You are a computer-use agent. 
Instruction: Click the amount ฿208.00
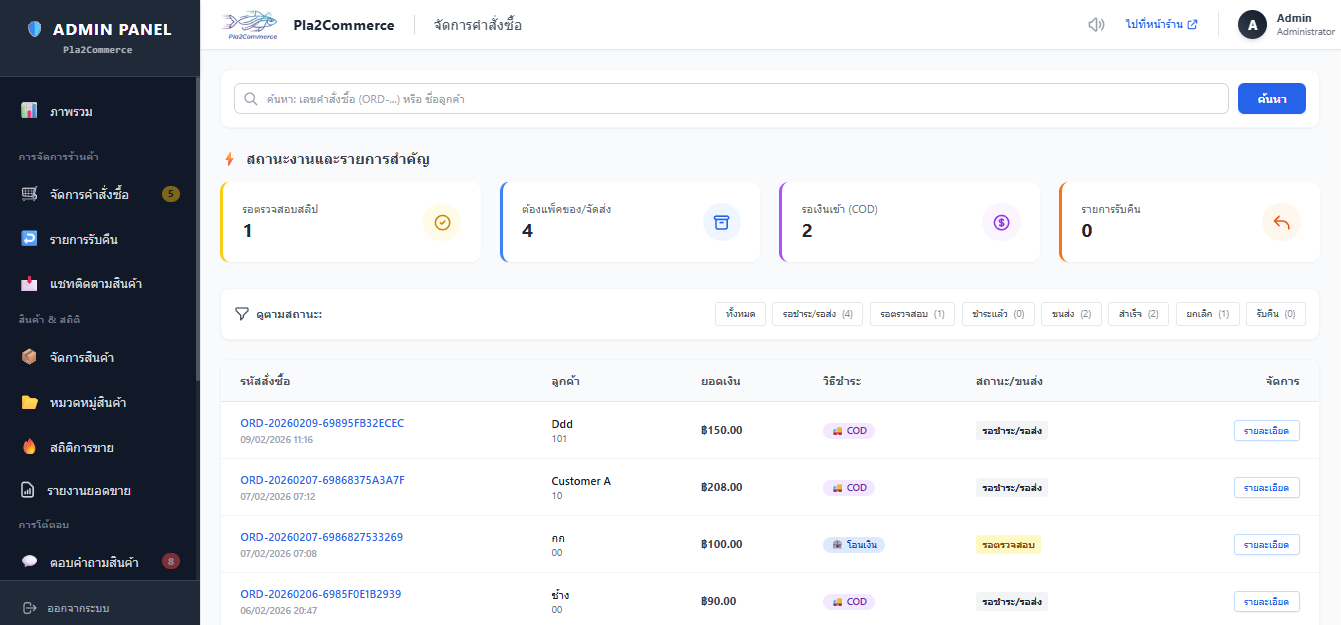722,488
